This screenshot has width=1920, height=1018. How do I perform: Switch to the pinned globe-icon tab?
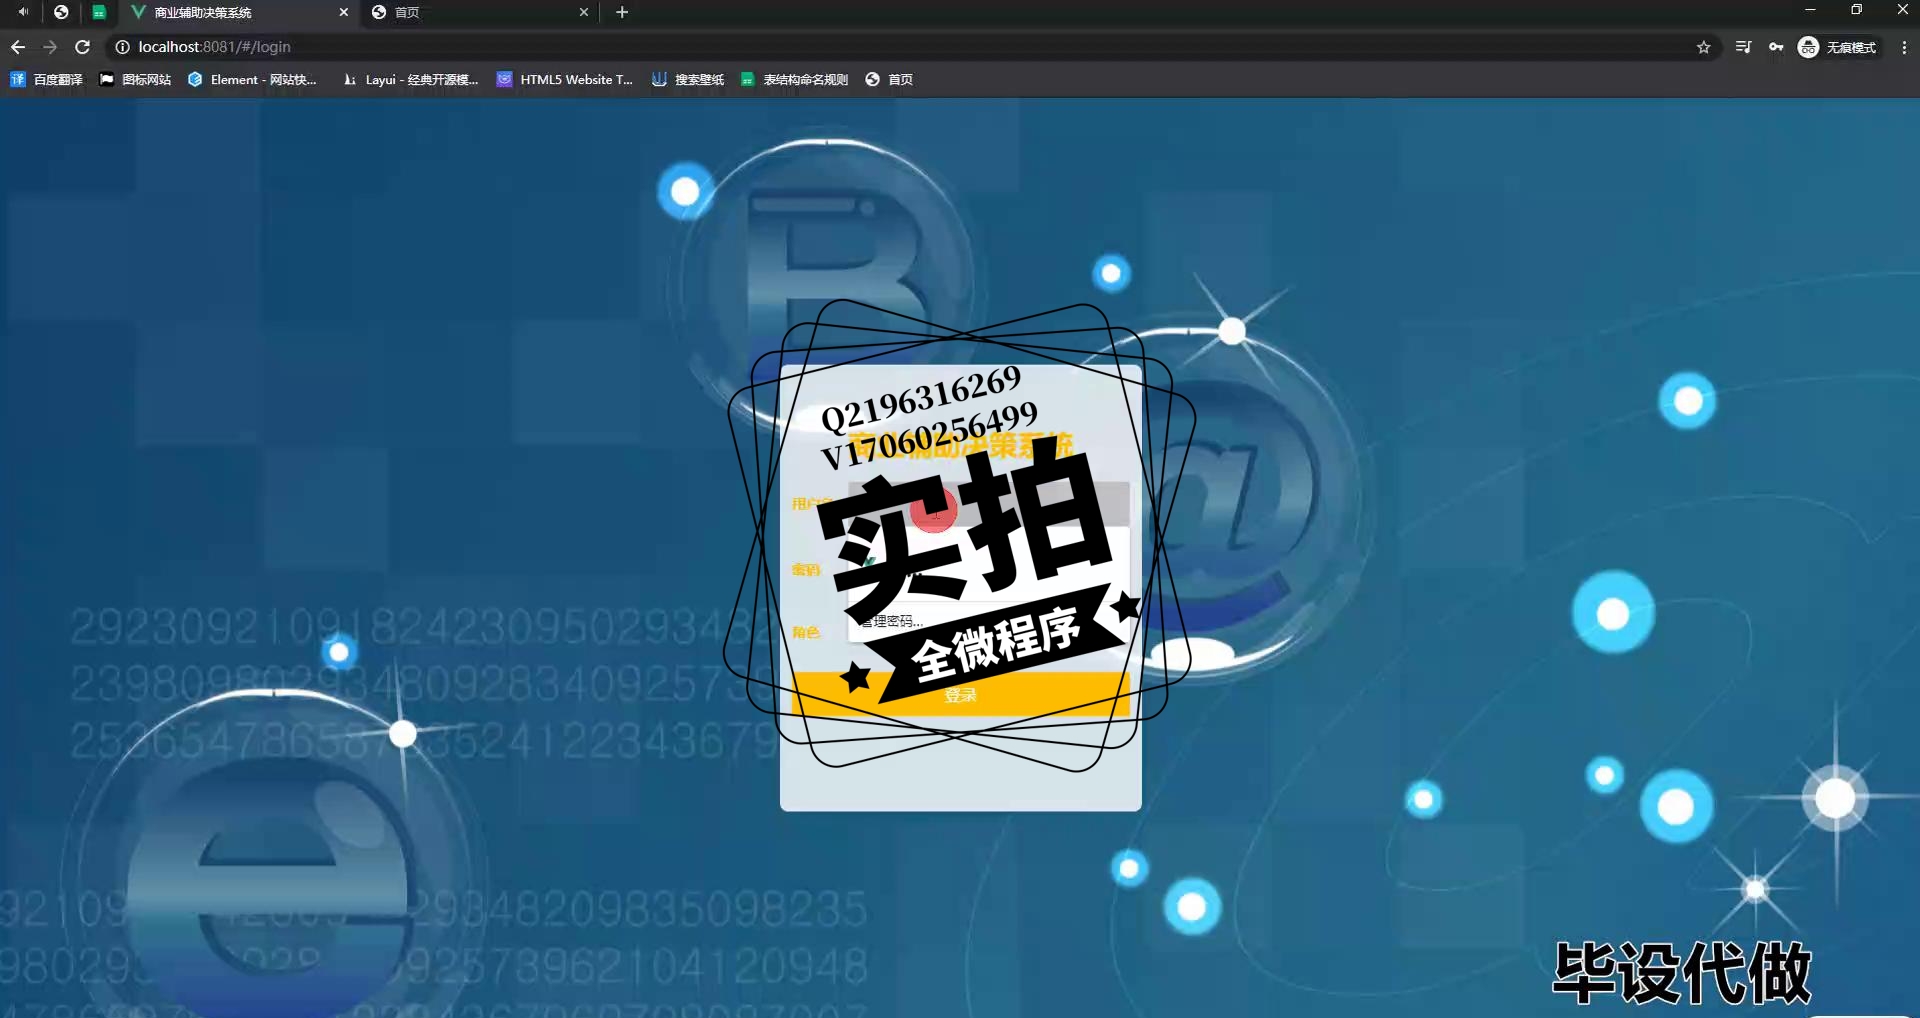pyautogui.click(x=61, y=12)
